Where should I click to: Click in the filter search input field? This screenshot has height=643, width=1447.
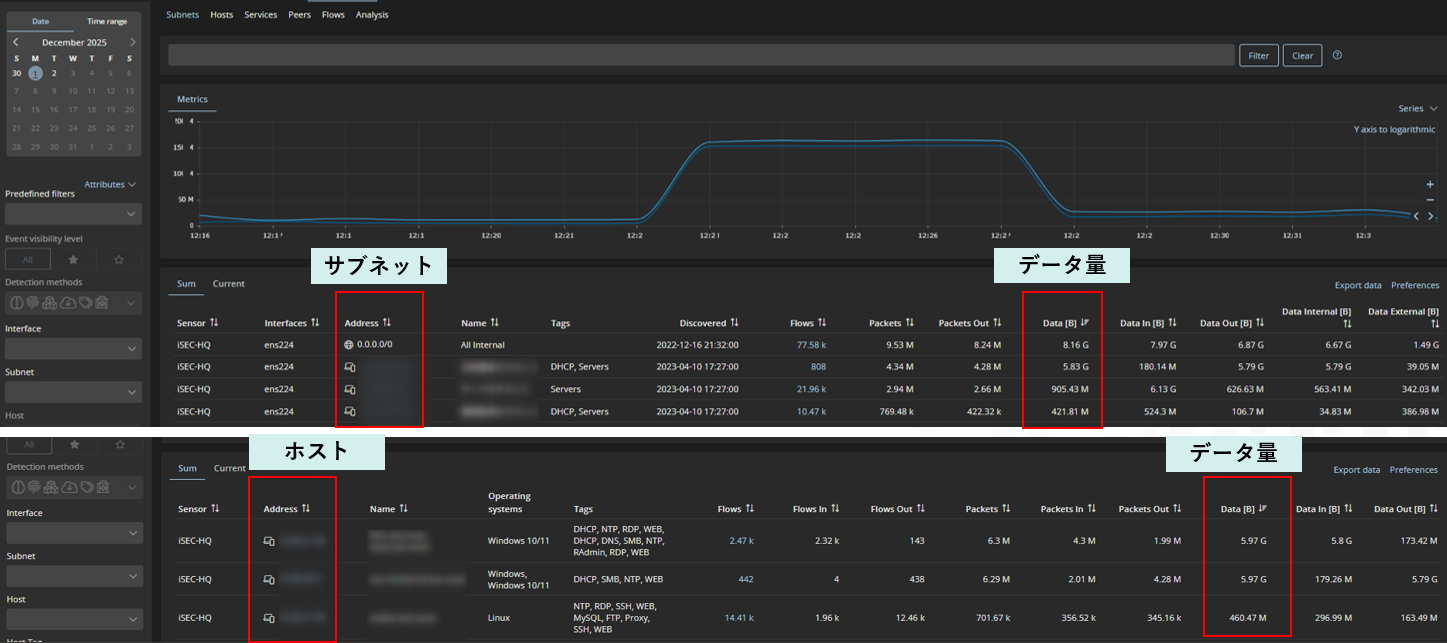click(x=700, y=56)
